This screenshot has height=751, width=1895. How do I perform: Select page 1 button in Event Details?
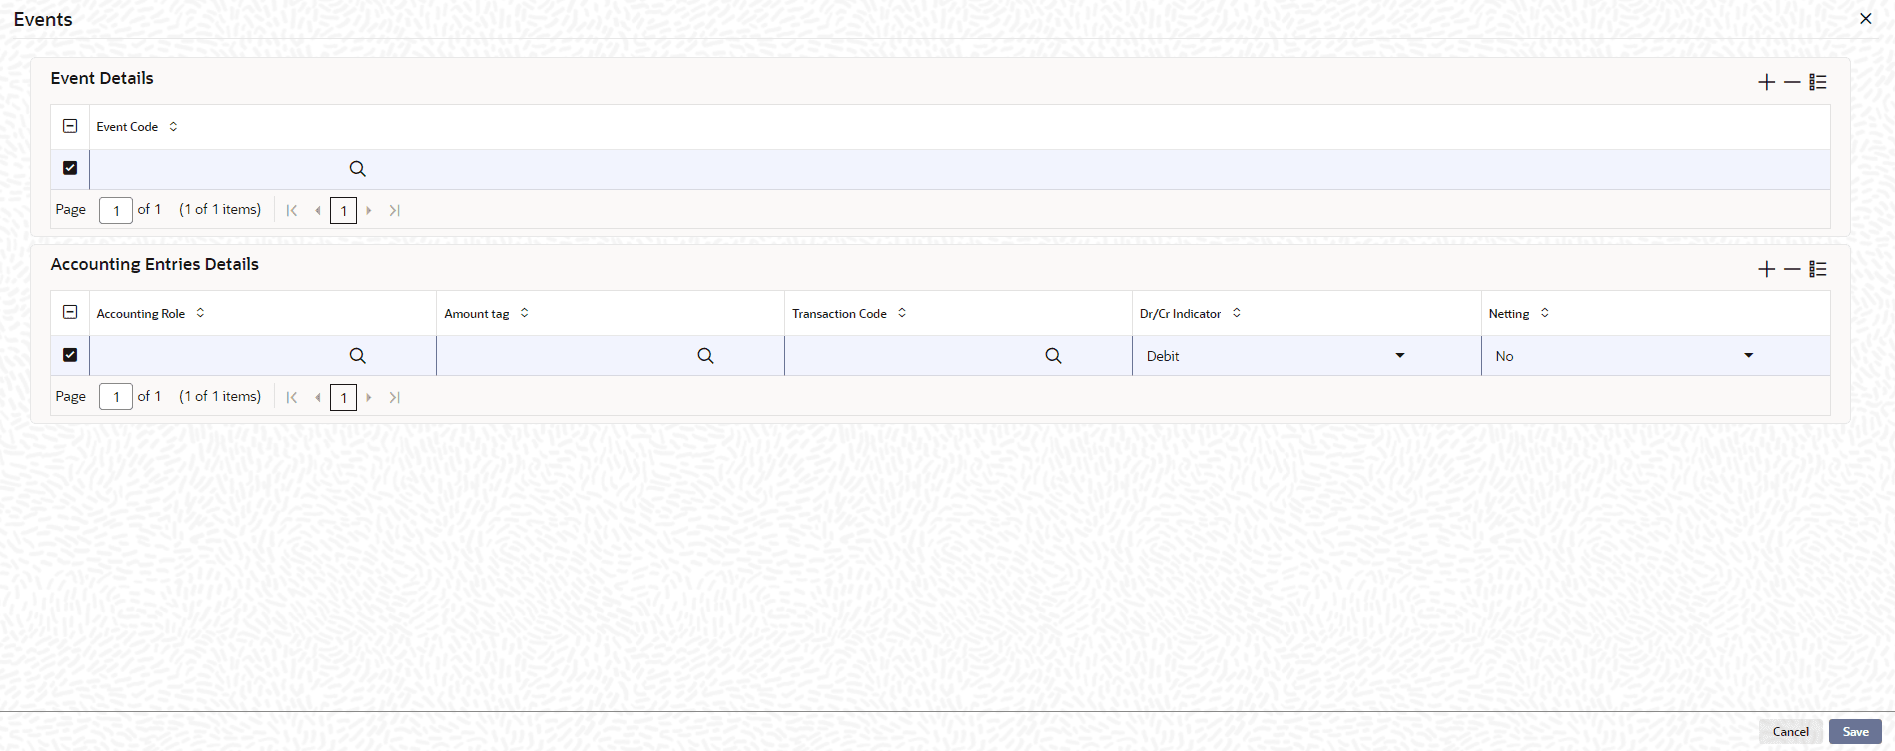pyautogui.click(x=343, y=210)
